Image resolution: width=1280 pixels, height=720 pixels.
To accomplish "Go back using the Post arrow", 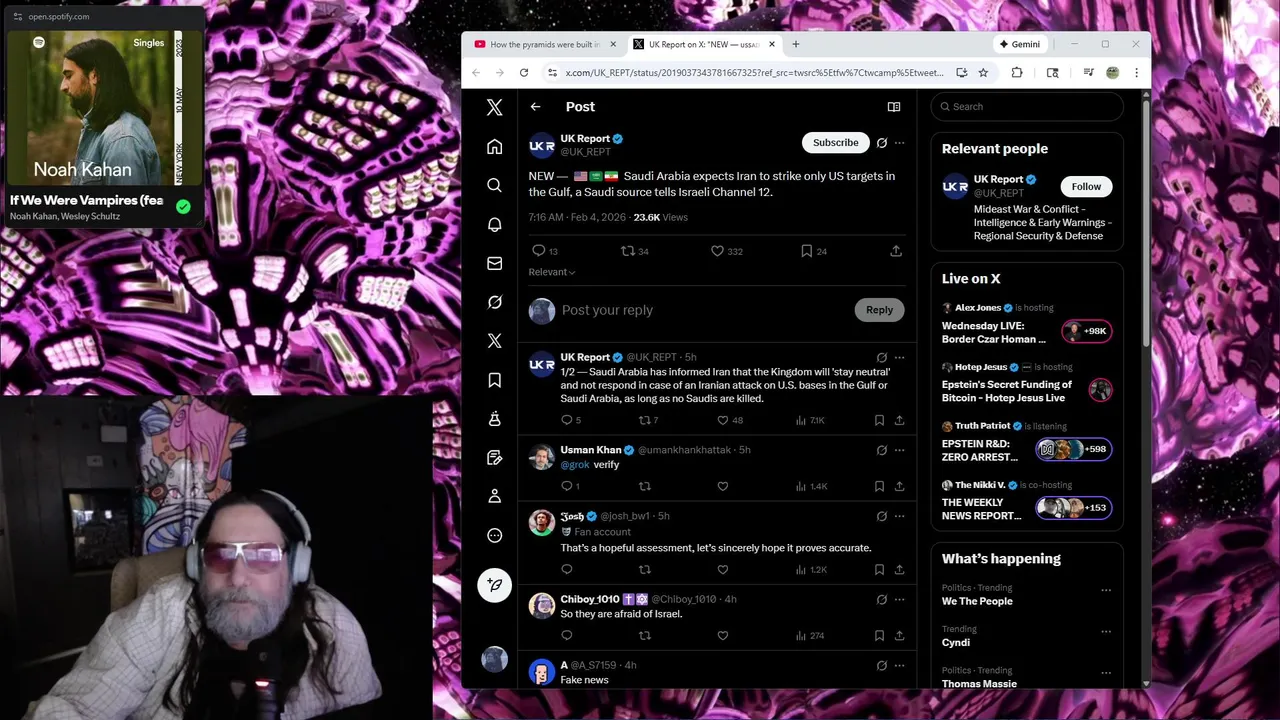I will coord(535,107).
